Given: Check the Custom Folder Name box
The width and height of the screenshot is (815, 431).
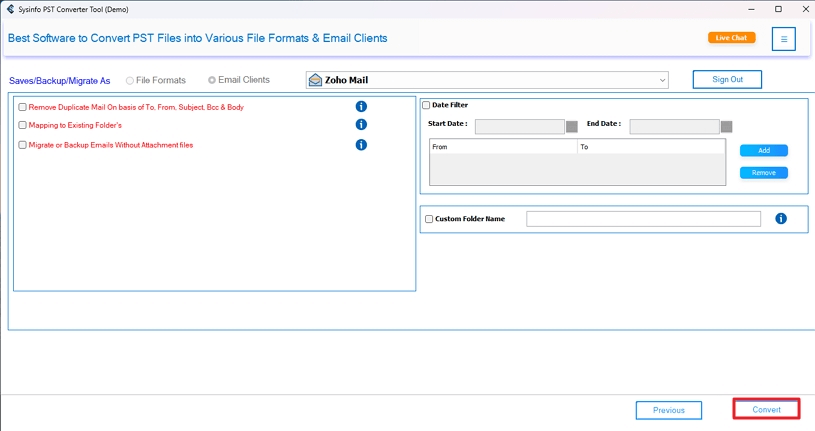Looking at the screenshot, I should coord(429,219).
